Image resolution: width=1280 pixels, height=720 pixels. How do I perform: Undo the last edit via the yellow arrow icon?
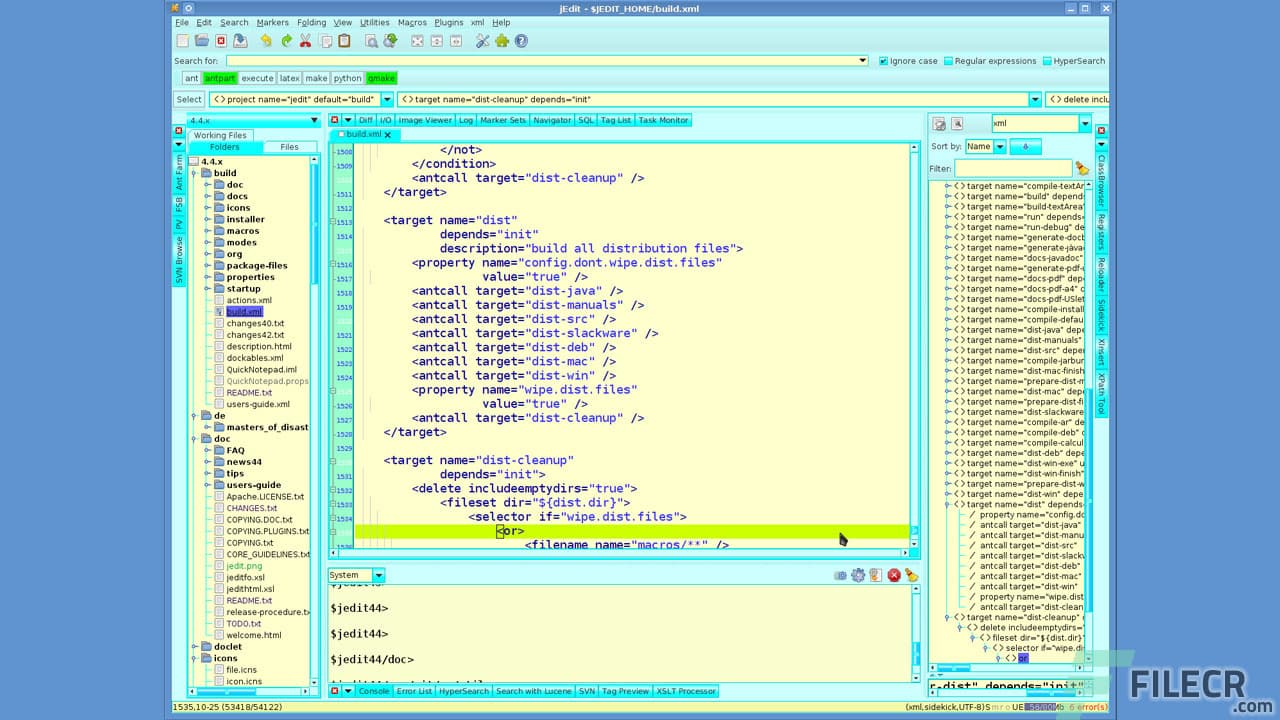(x=266, y=41)
